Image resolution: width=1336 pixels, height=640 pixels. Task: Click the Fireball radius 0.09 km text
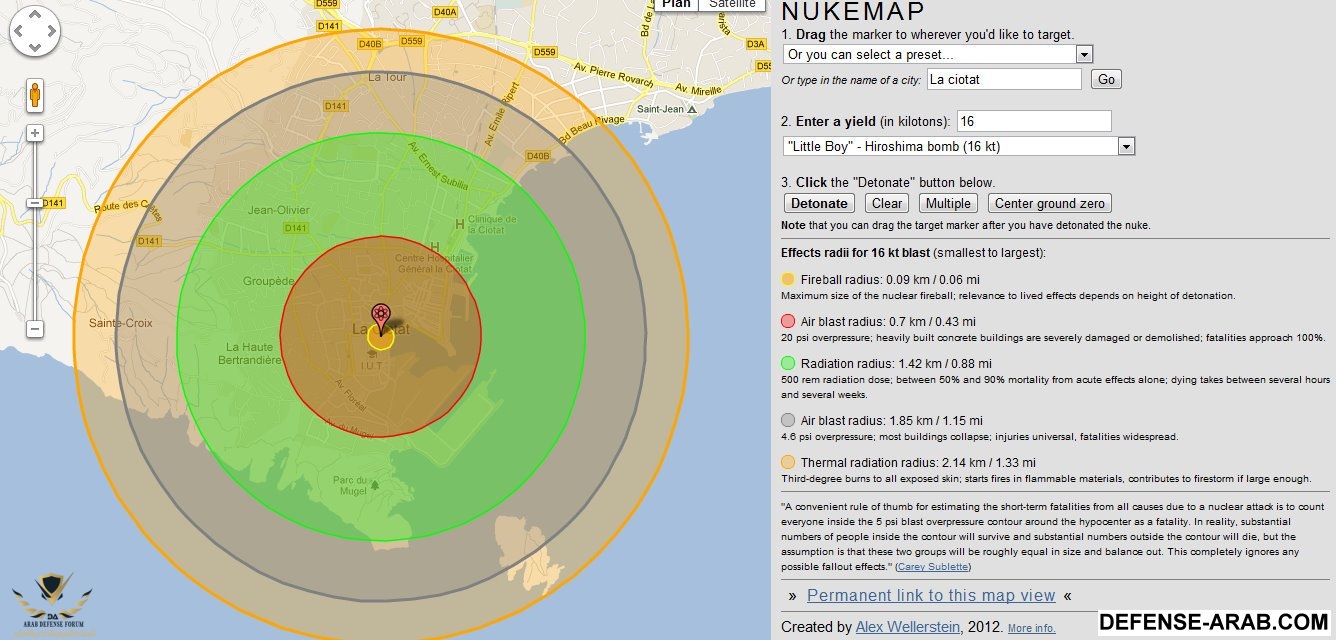pyautogui.click(x=890, y=279)
